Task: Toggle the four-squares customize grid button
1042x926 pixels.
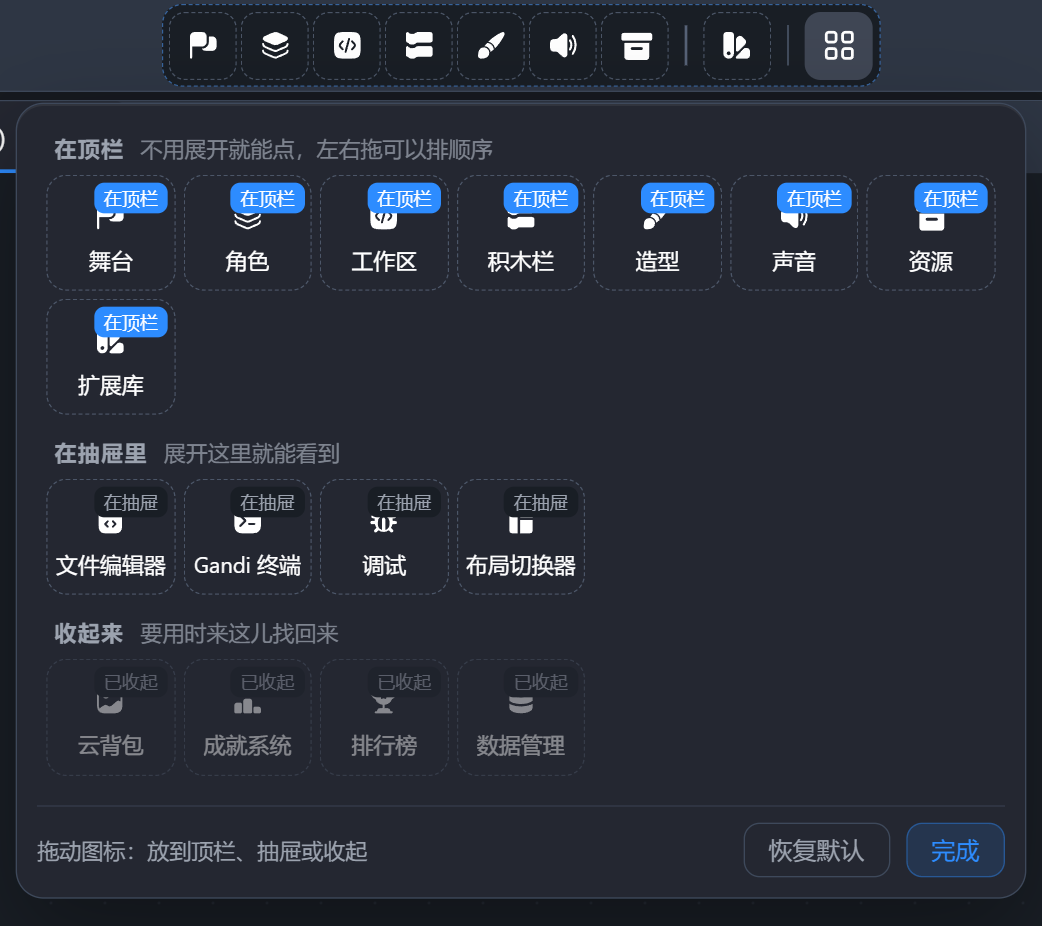Action: tap(839, 46)
